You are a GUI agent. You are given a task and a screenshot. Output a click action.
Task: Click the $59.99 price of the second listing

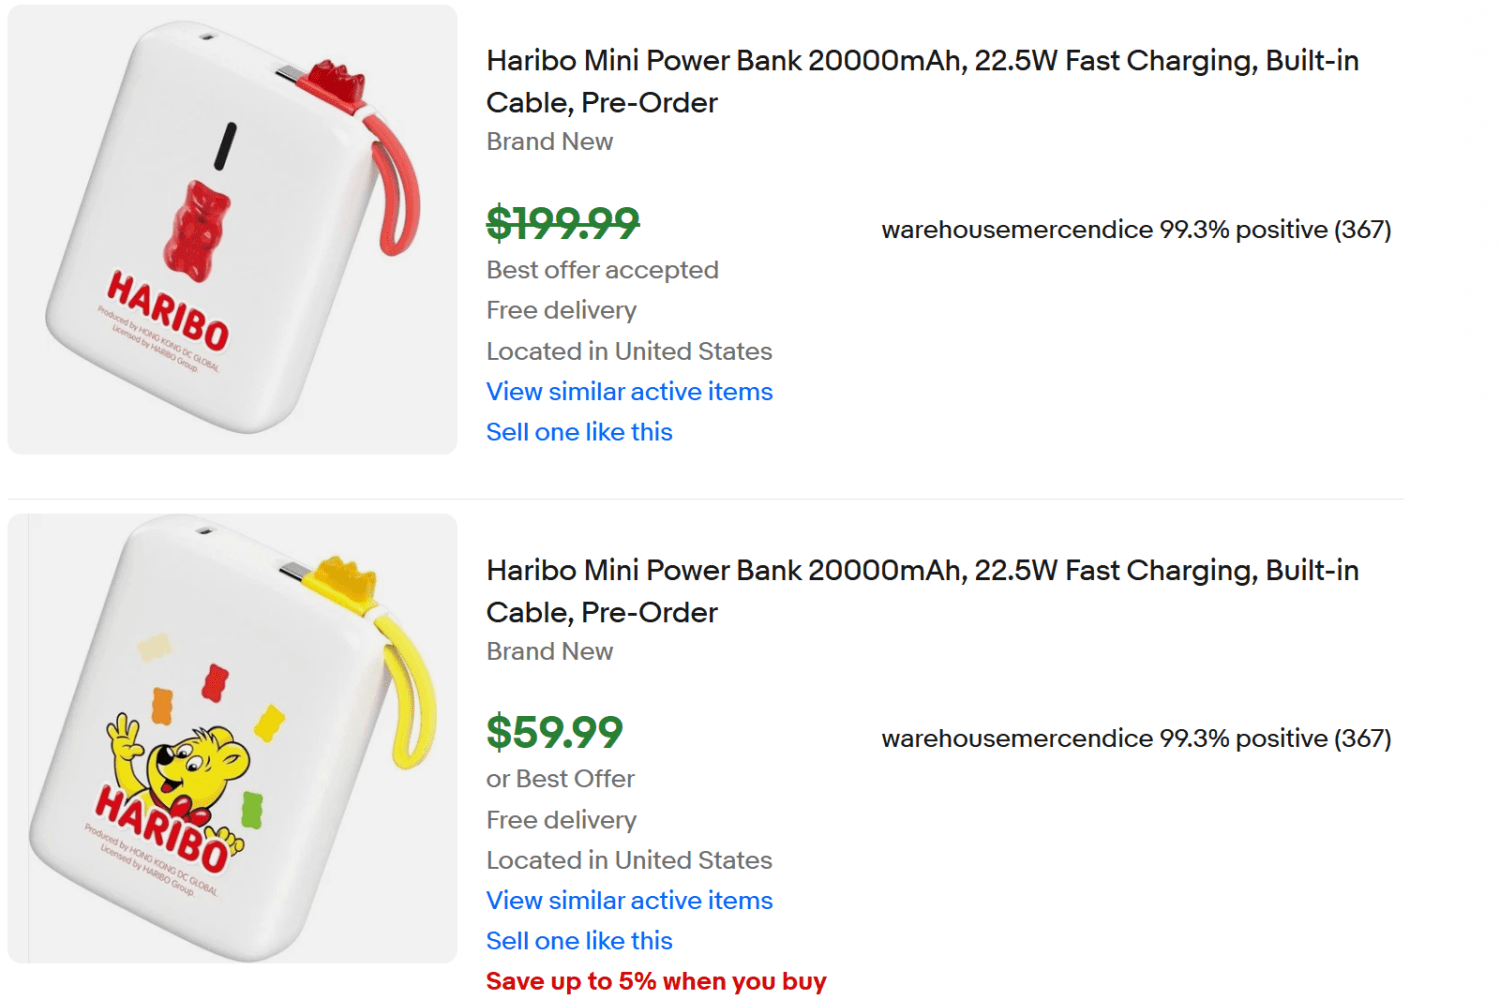tap(554, 735)
